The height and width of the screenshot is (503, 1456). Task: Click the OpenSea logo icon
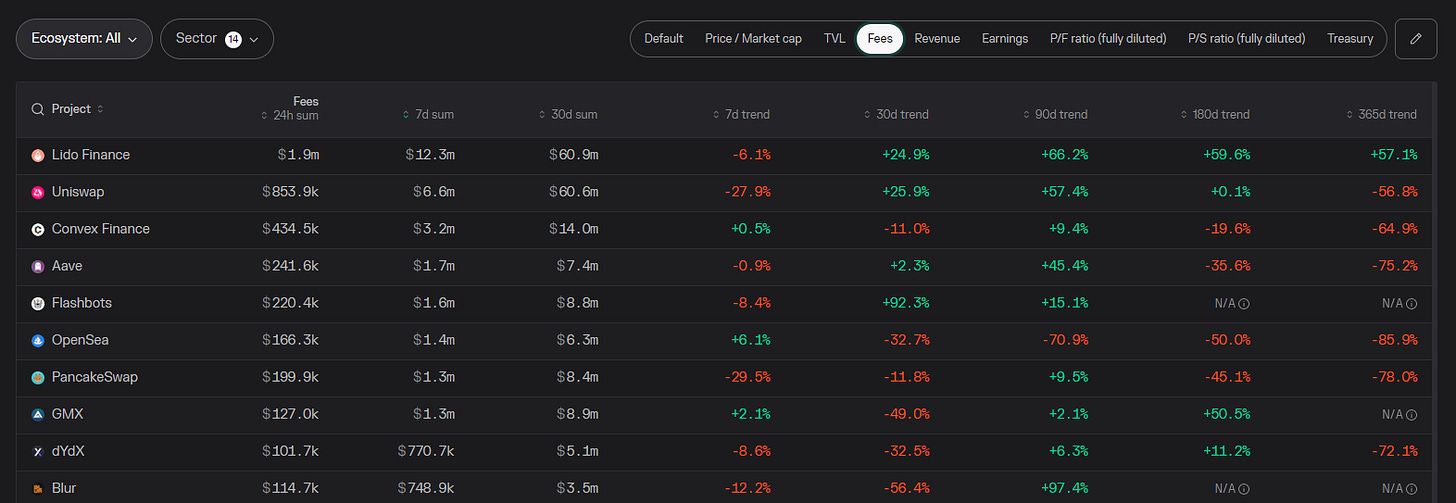pyautogui.click(x=38, y=340)
